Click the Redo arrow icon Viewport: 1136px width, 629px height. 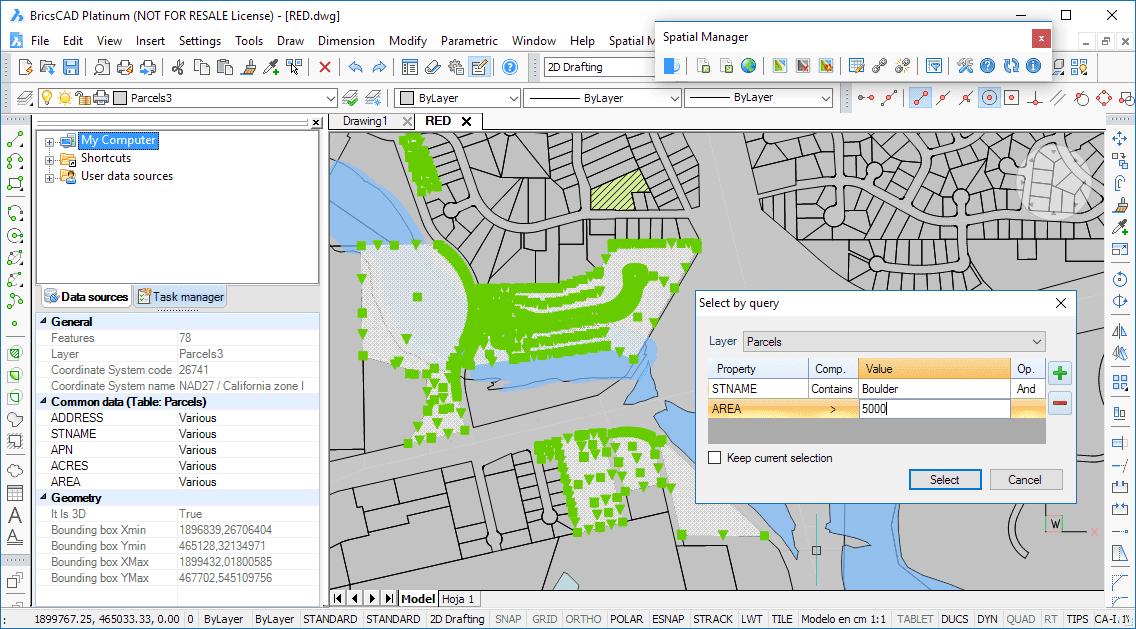[x=378, y=67]
